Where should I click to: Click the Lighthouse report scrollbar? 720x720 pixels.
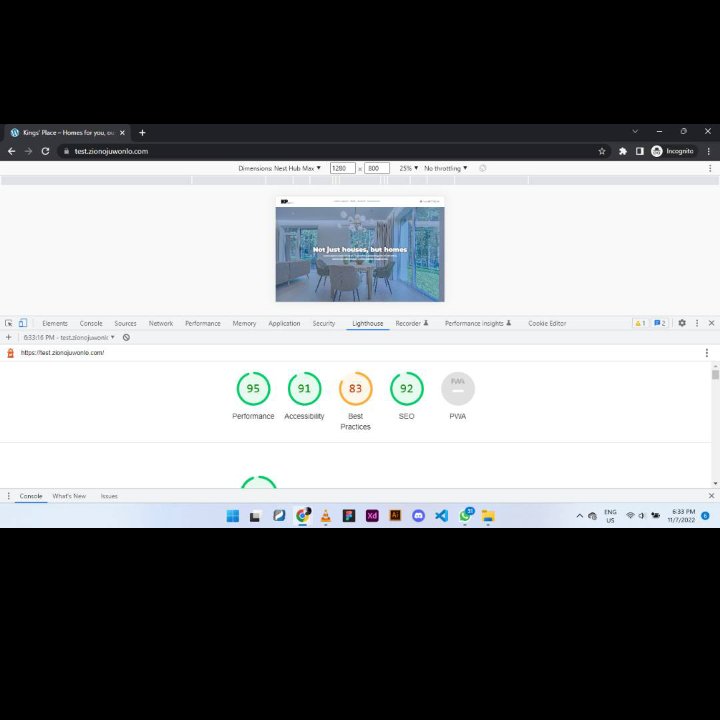pos(715,375)
